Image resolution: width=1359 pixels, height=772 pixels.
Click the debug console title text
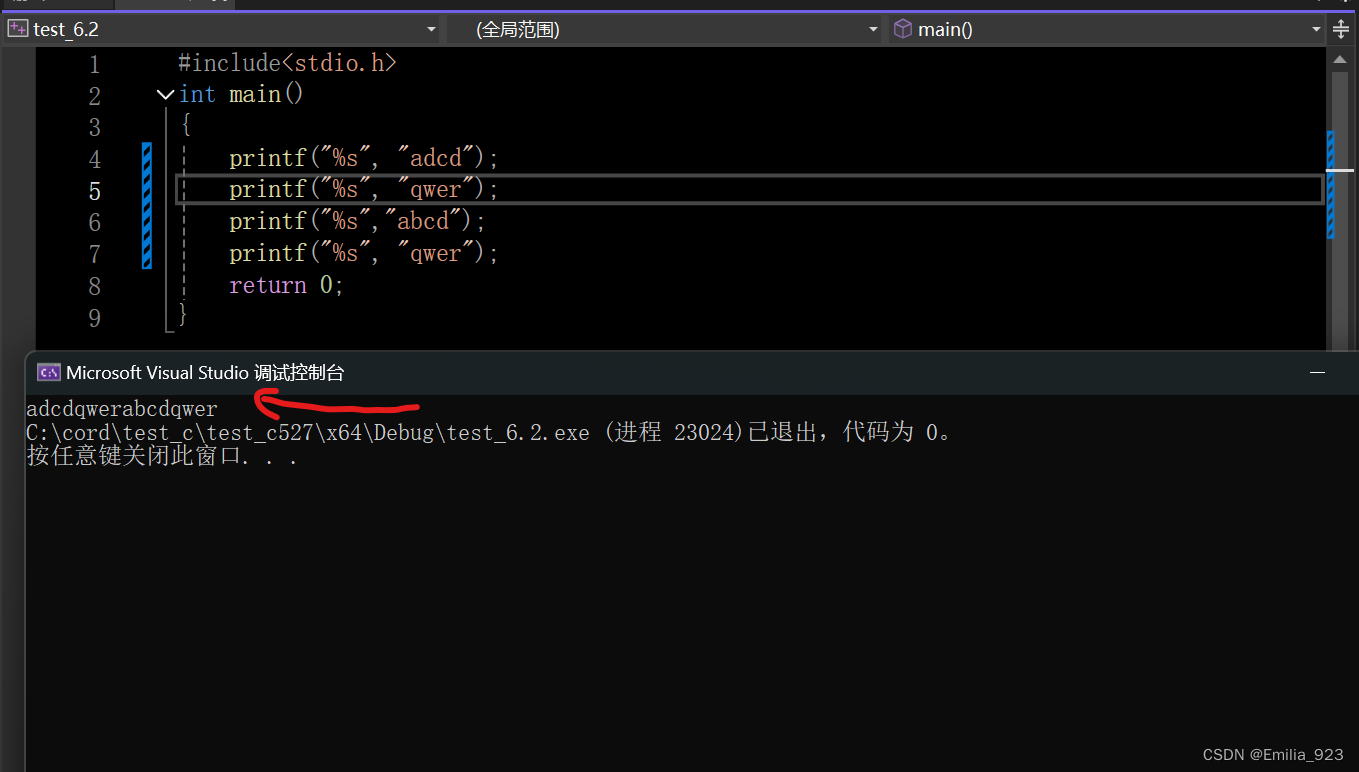click(205, 373)
